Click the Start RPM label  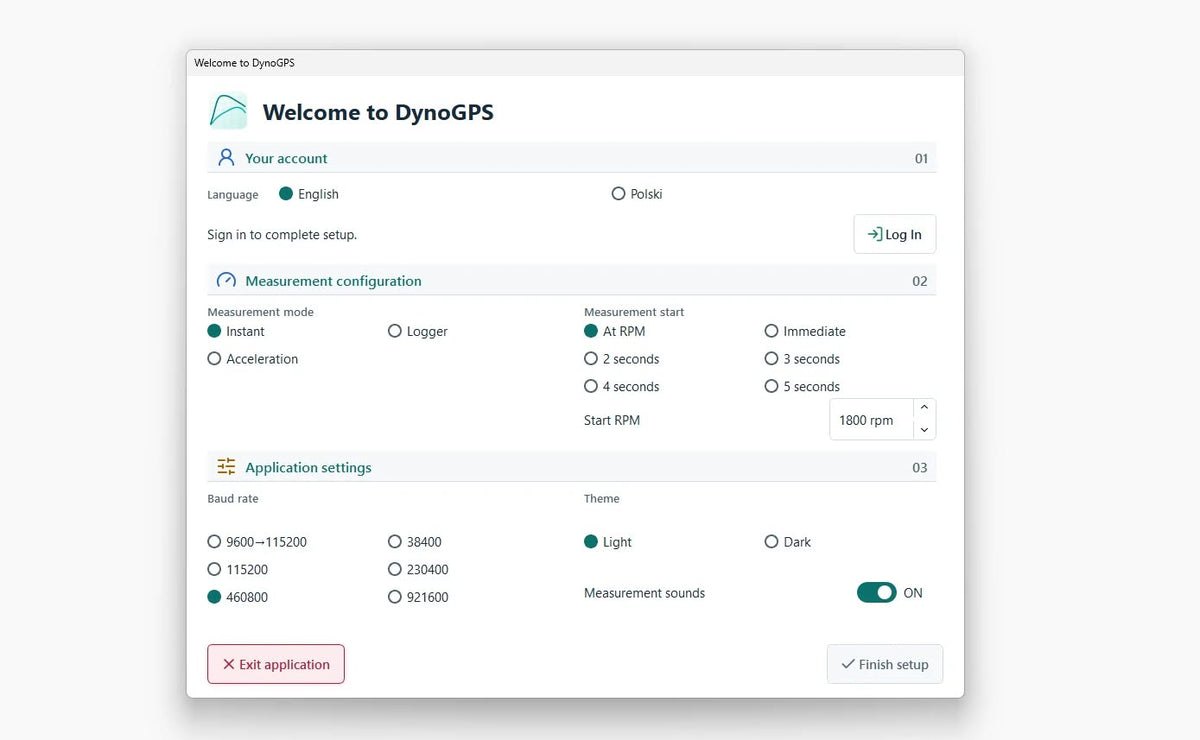point(612,420)
